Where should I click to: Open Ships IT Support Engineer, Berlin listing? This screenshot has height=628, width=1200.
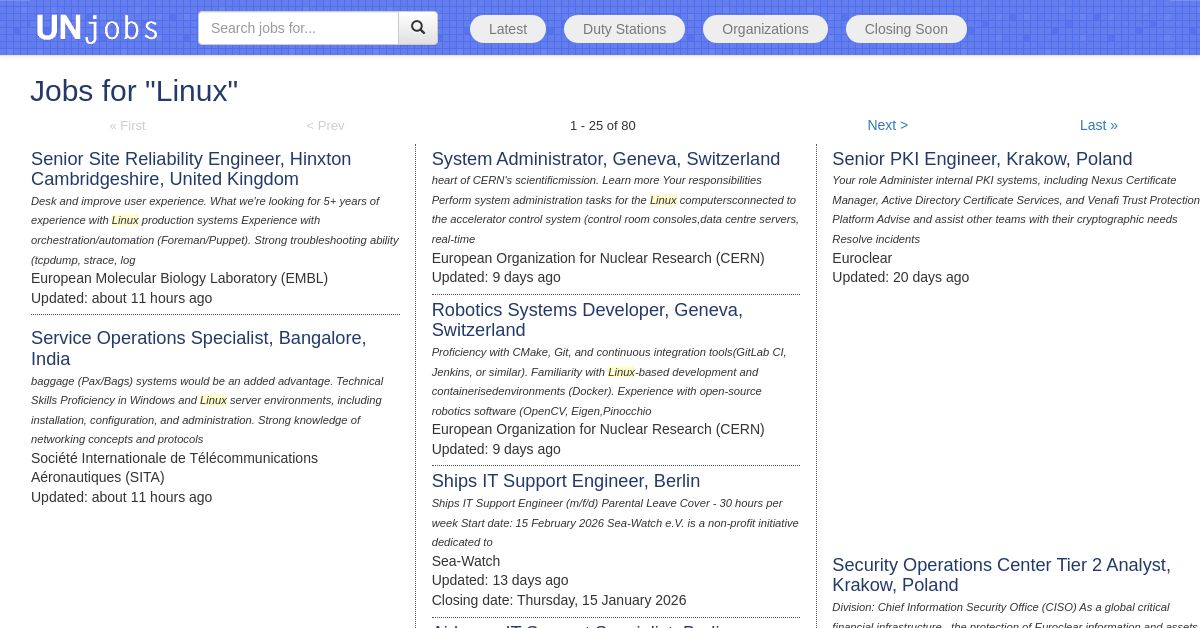tap(565, 481)
